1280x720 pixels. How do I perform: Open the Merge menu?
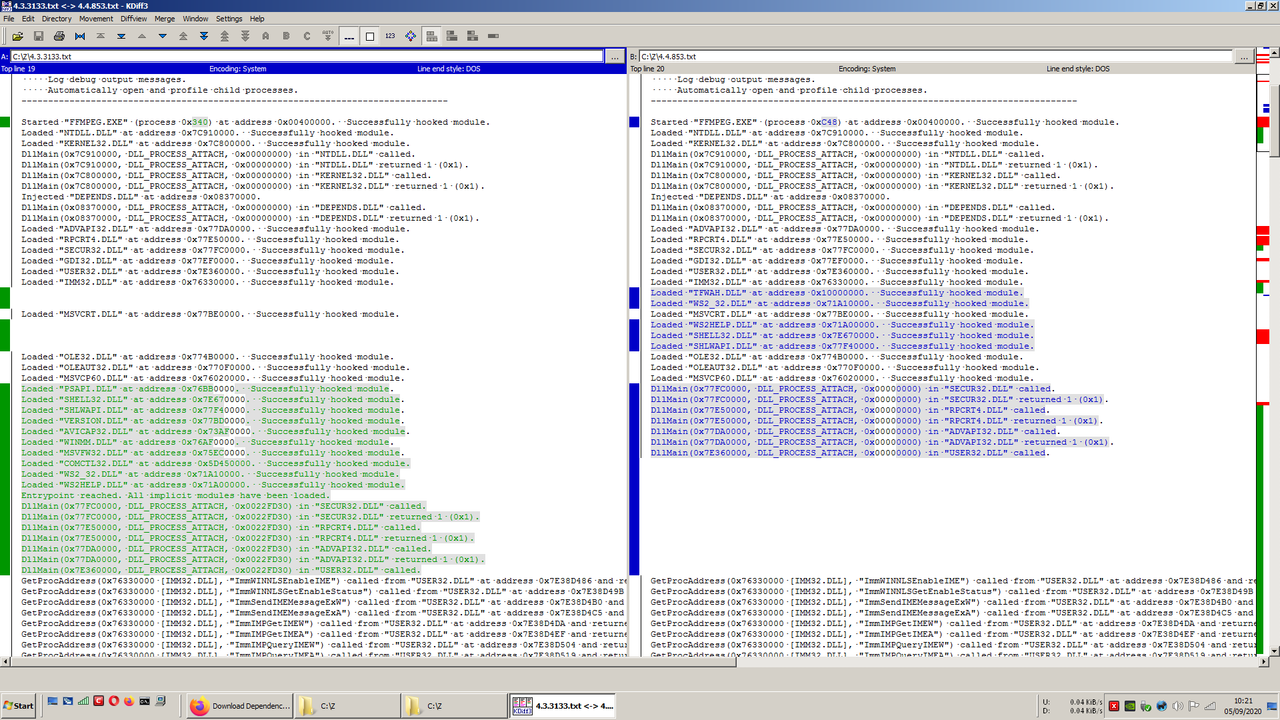coord(165,18)
